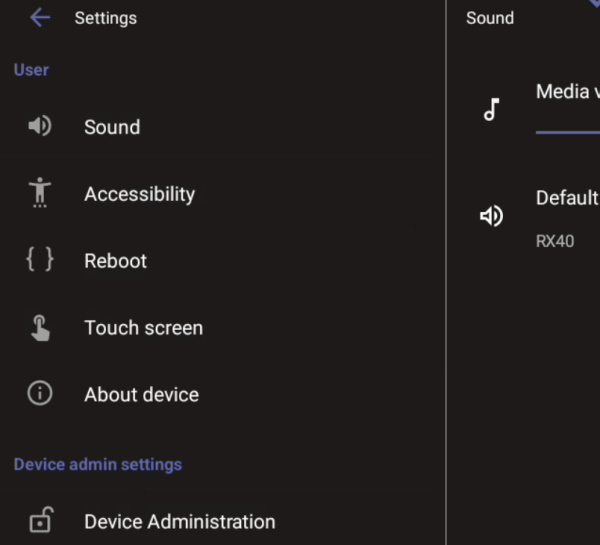600x545 pixels.
Task: Click the Device Administration lock icon
Action: [40, 520]
